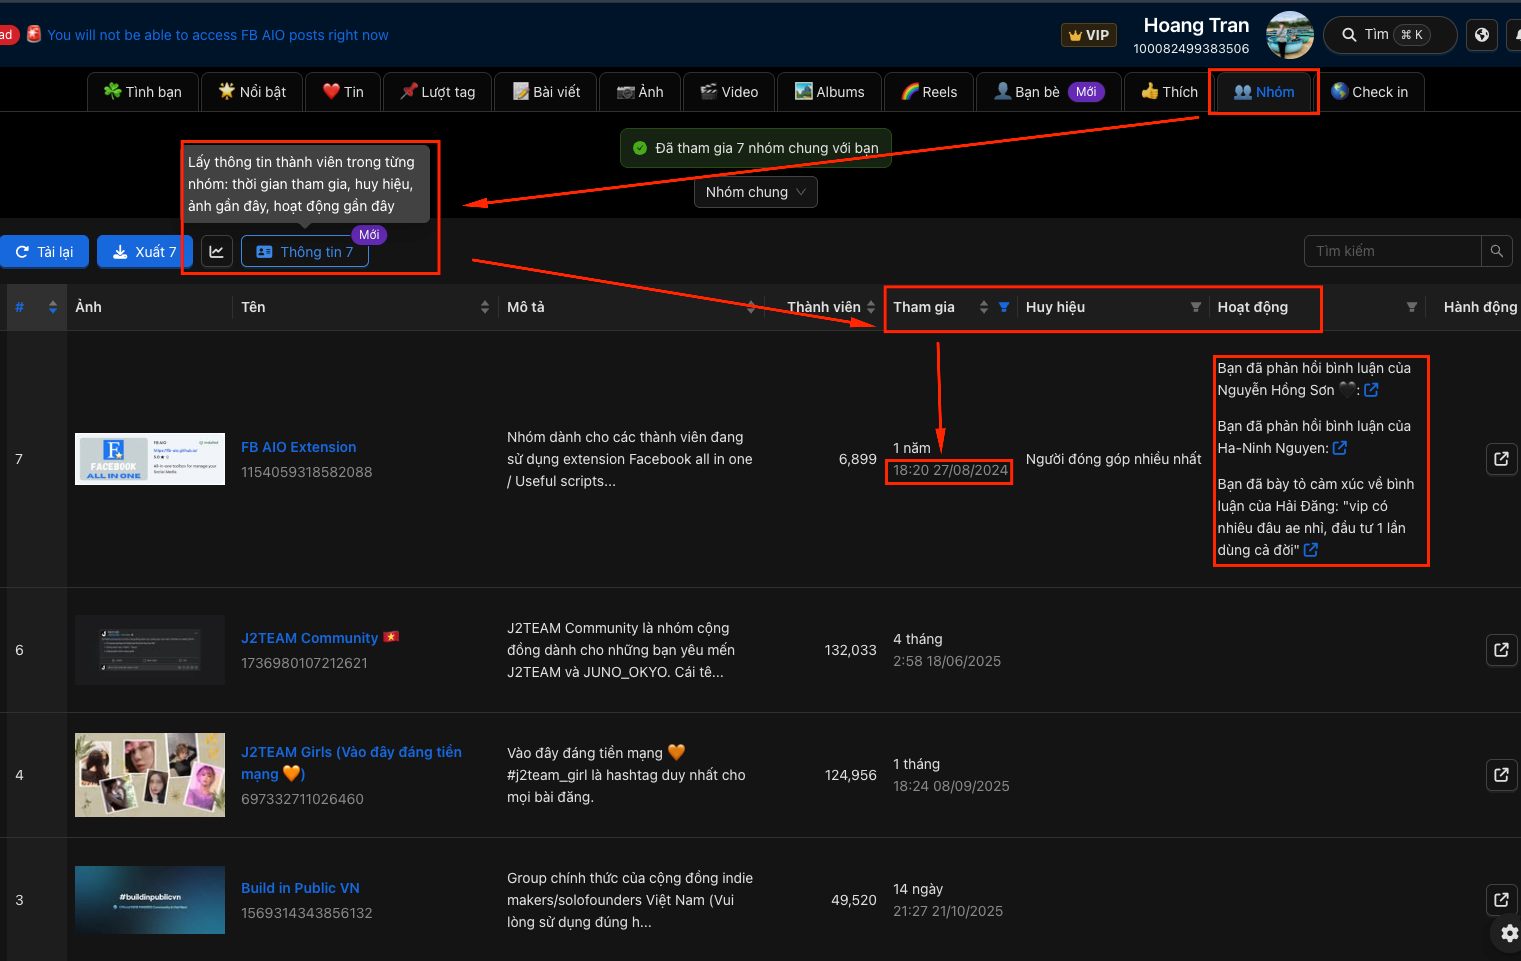Click the group ID 1154059318582088

click(x=306, y=472)
